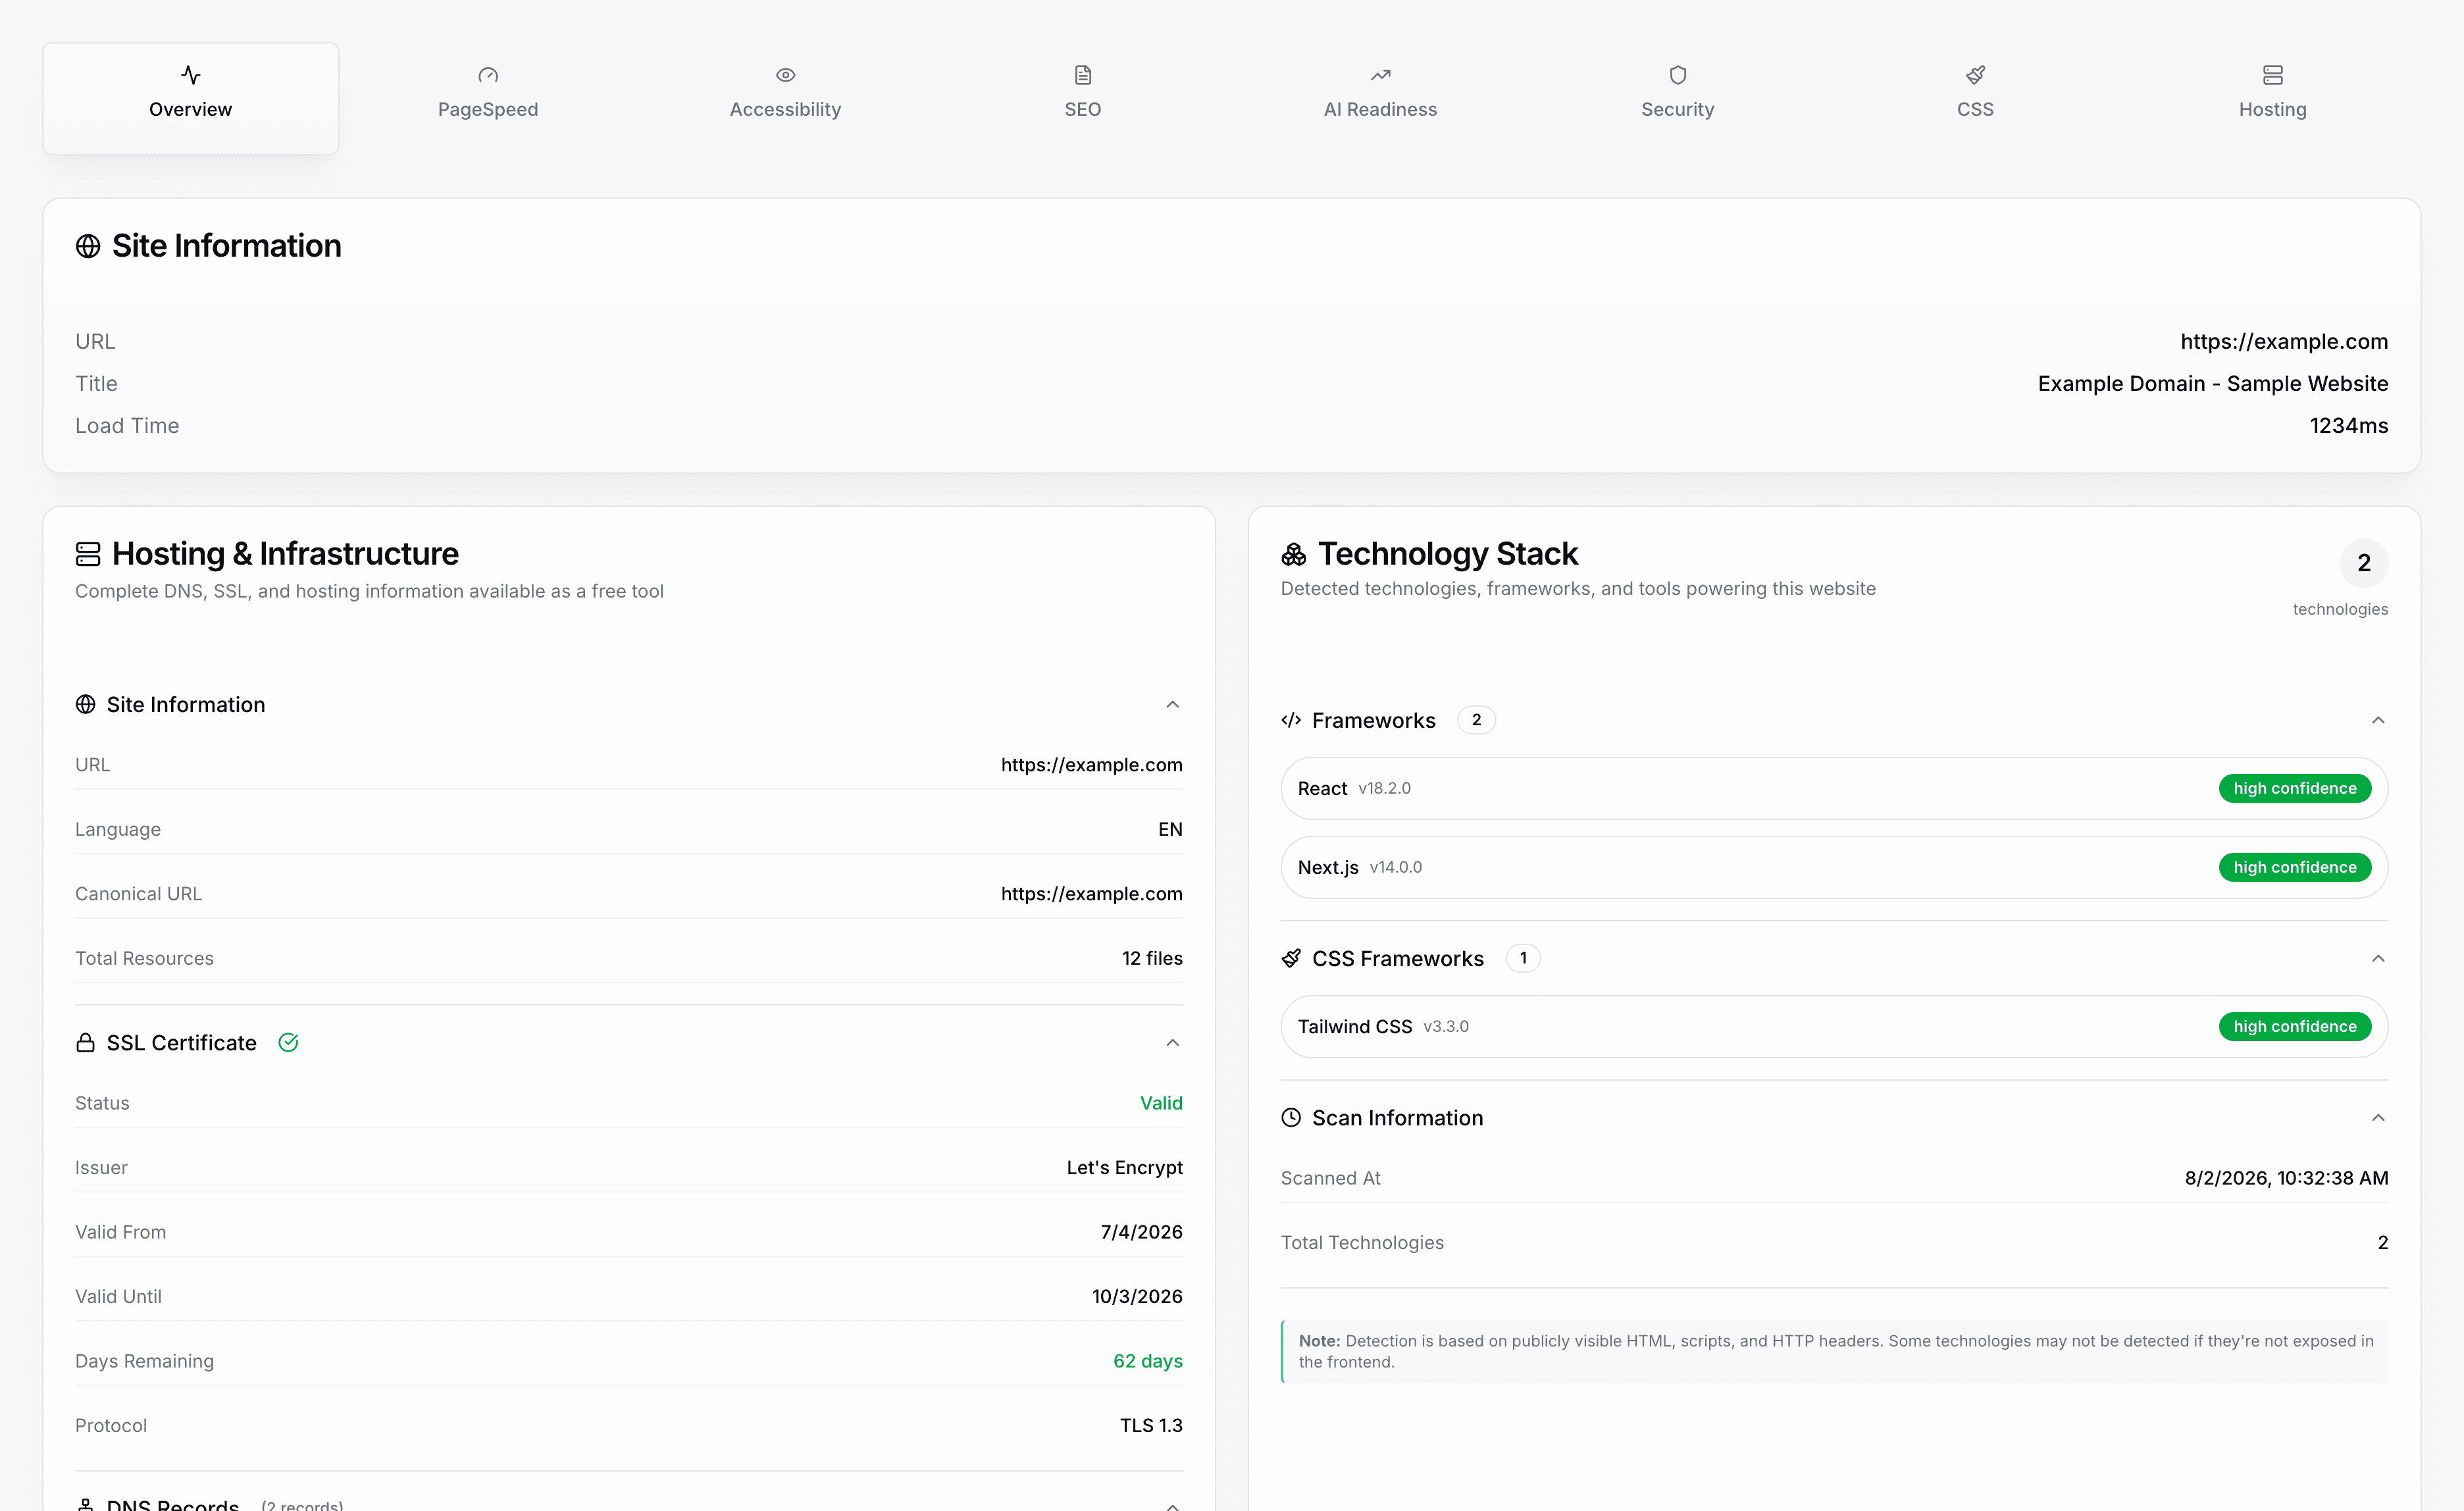The width and height of the screenshot is (2464, 1511).
Task: Click the gauge icon above PageSpeed
Action: click(488, 75)
